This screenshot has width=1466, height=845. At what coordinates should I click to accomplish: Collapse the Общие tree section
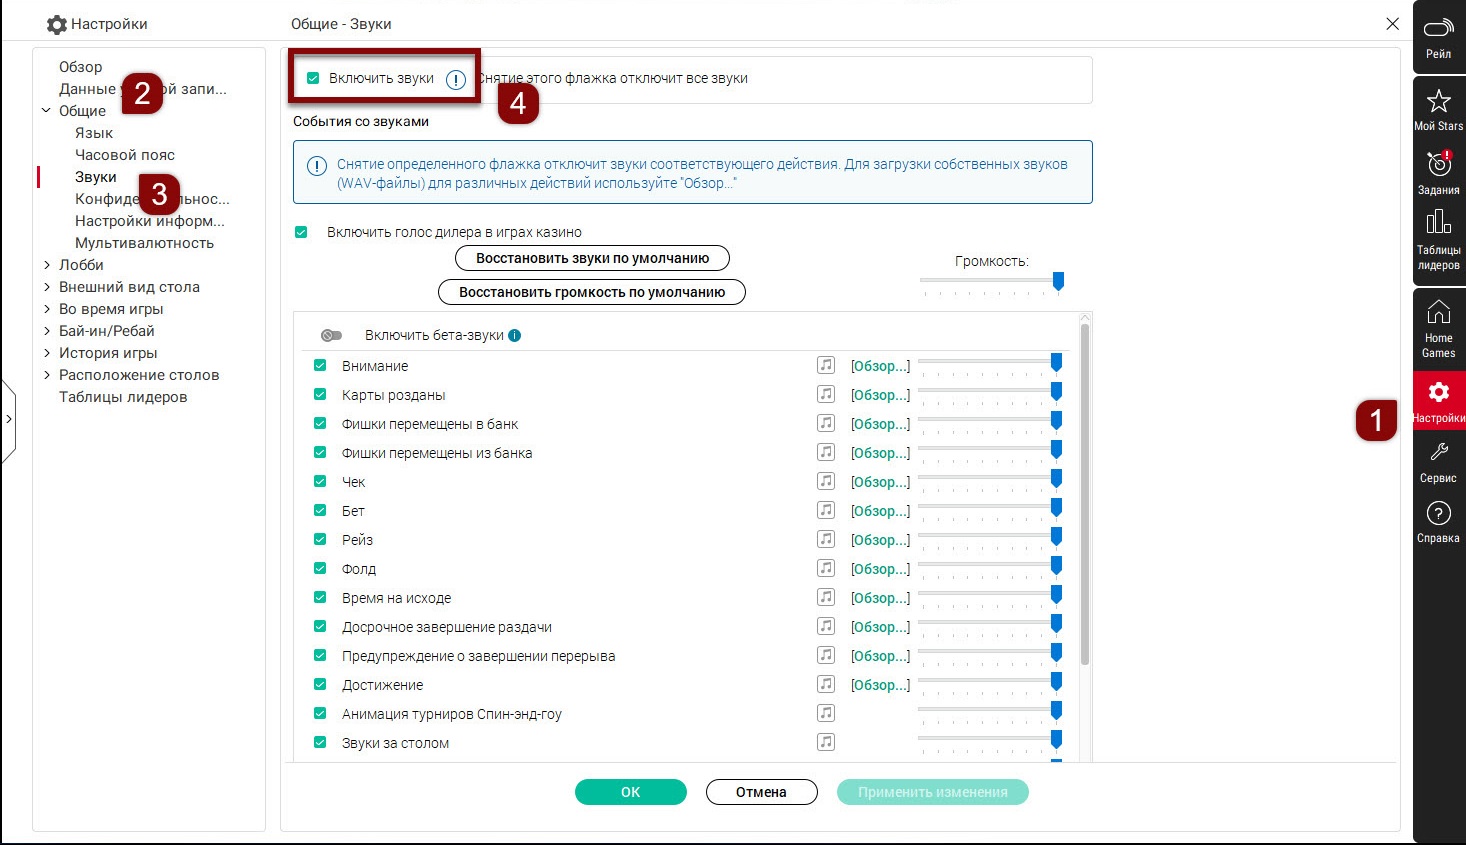(x=47, y=111)
